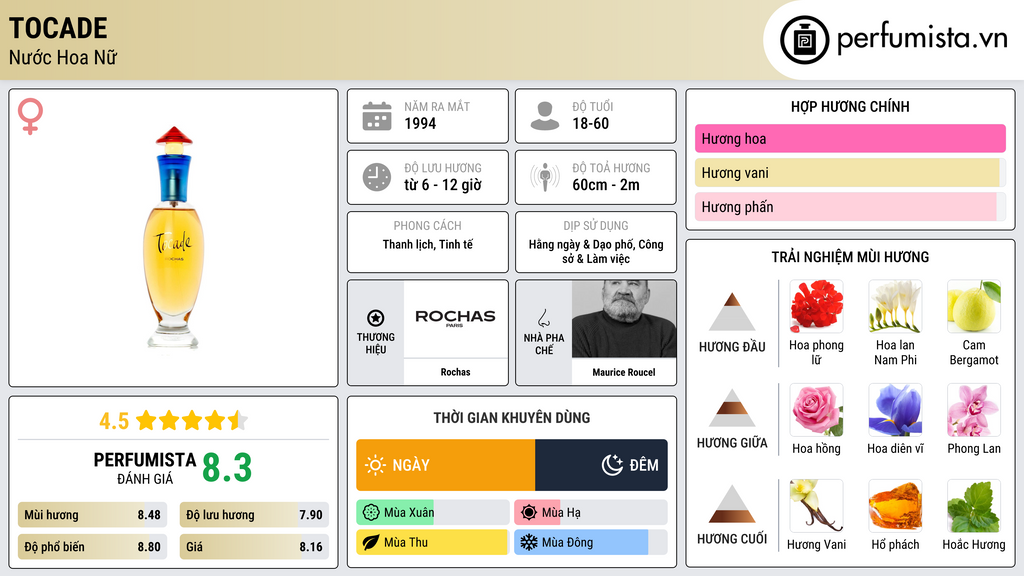Click the Rochas Paris brand logo
Image resolution: width=1024 pixels, height=576 pixels.
(x=455, y=318)
